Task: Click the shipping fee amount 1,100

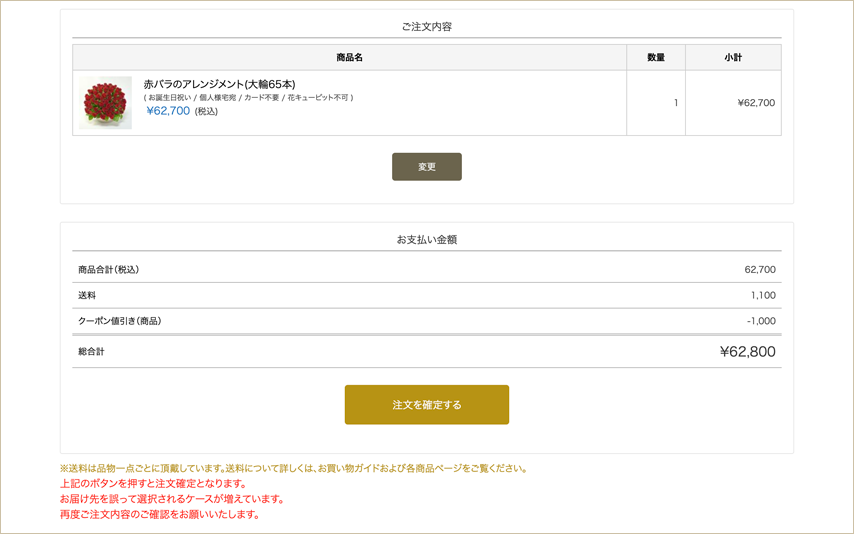Action: point(762,296)
